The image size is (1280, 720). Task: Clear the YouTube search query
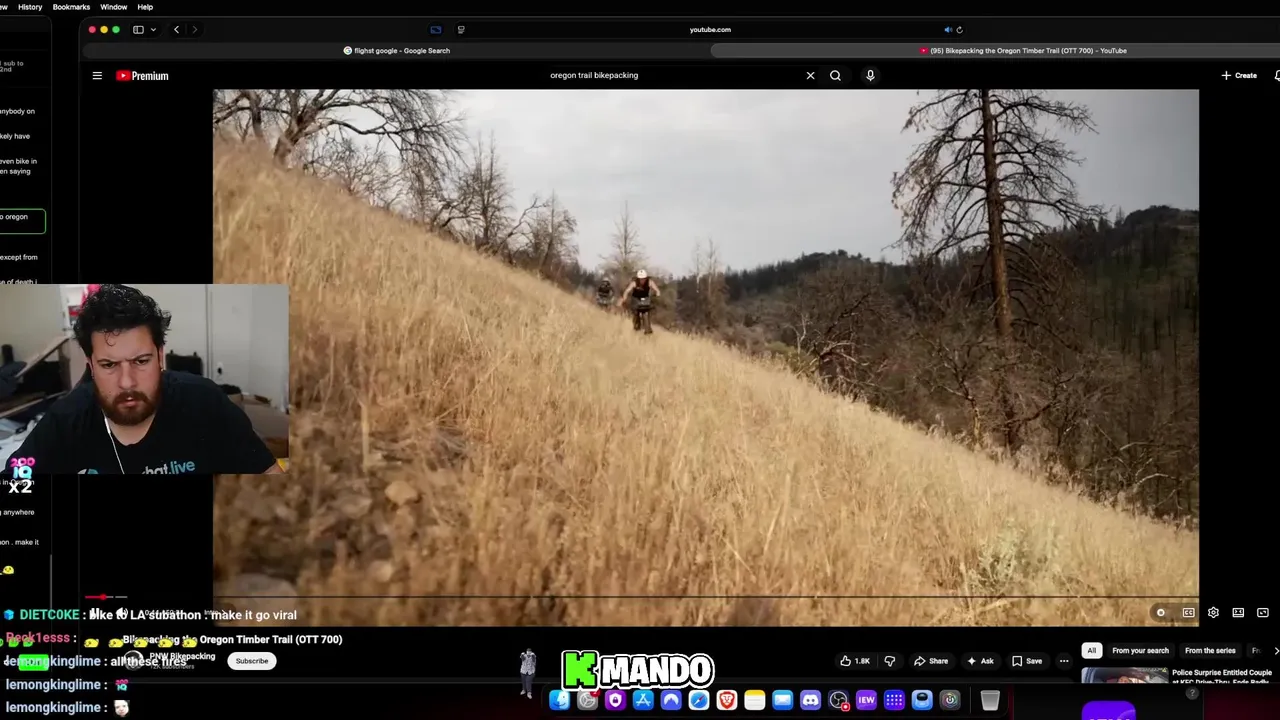pos(810,75)
